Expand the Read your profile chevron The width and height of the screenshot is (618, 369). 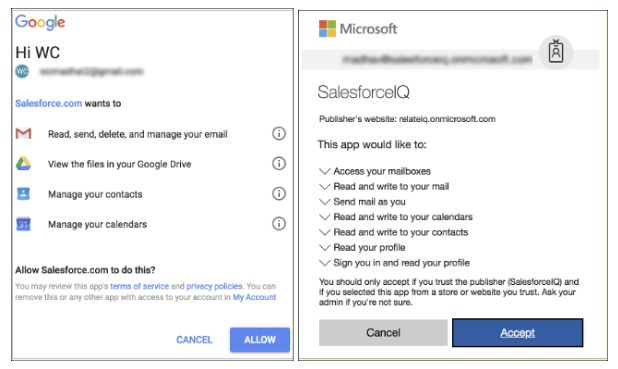[x=324, y=248]
